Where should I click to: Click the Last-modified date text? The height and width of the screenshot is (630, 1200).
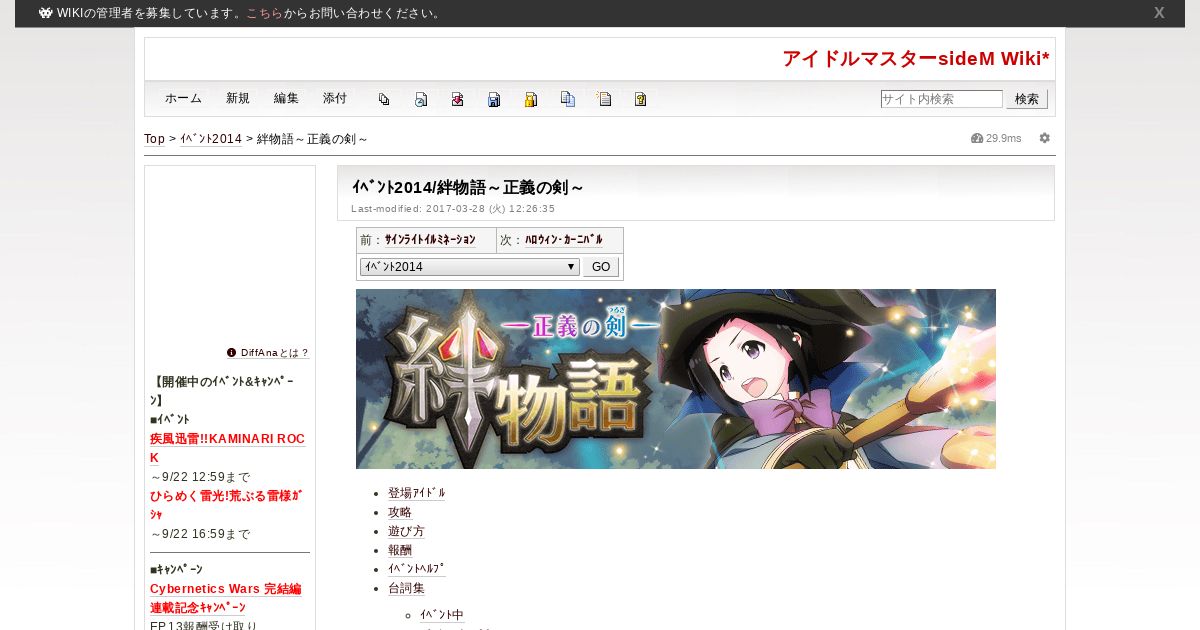(x=453, y=209)
